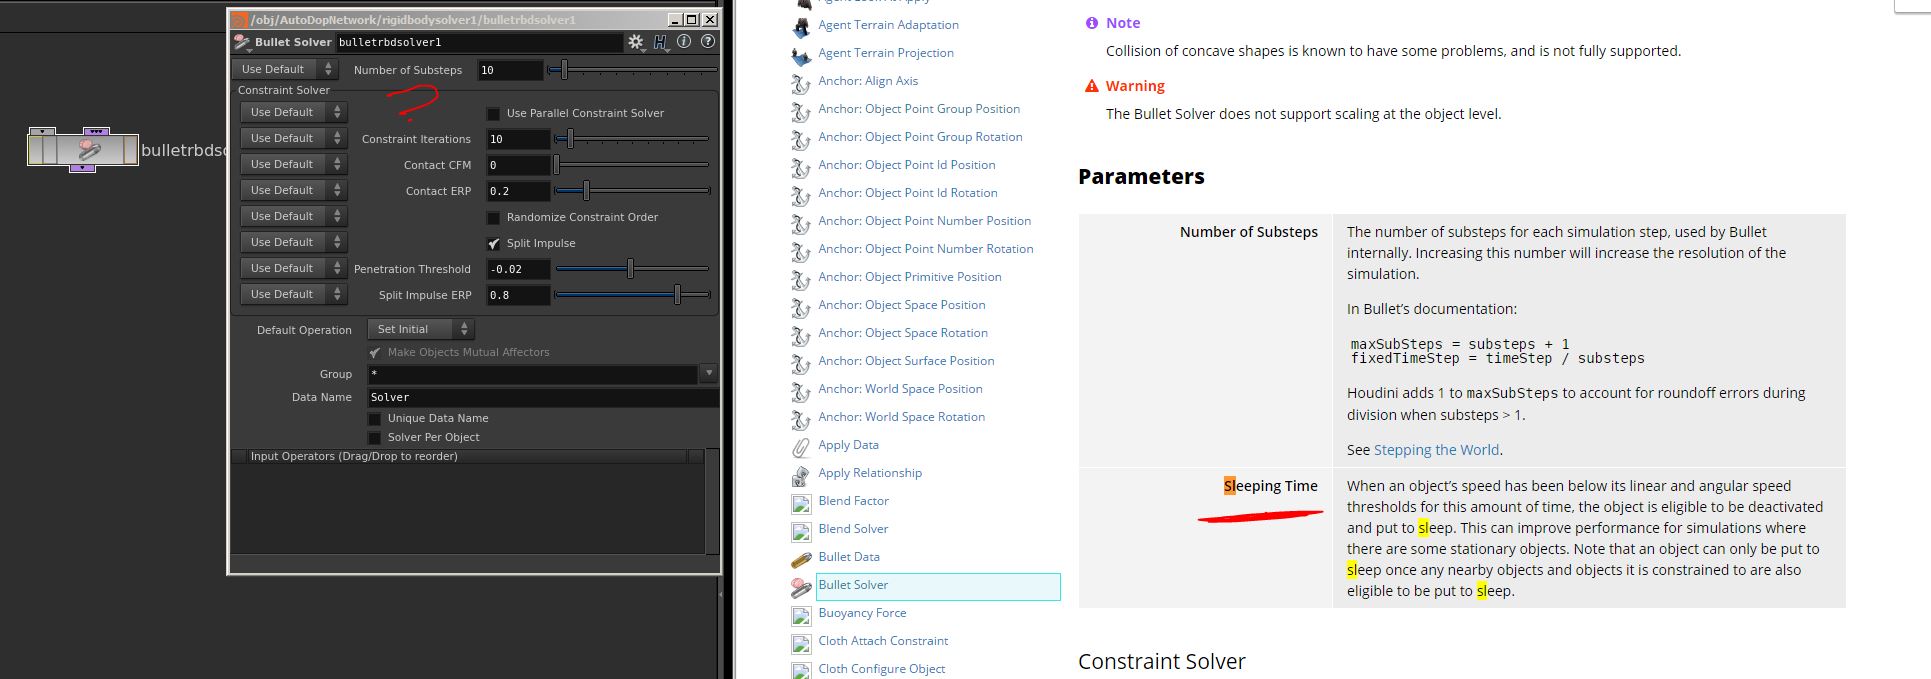Click the Anchor: Align Axis icon

coord(801,82)
